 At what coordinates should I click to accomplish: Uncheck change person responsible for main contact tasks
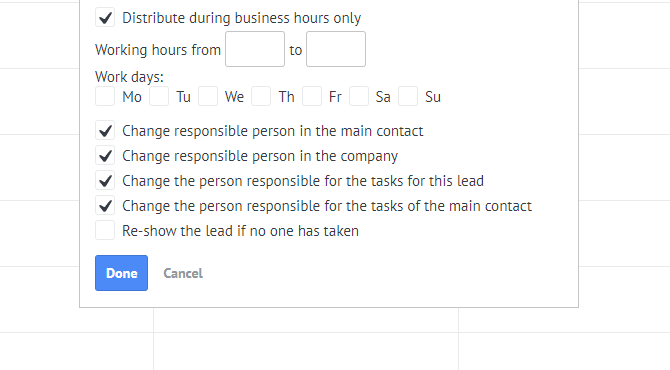[x=105, y=206]
